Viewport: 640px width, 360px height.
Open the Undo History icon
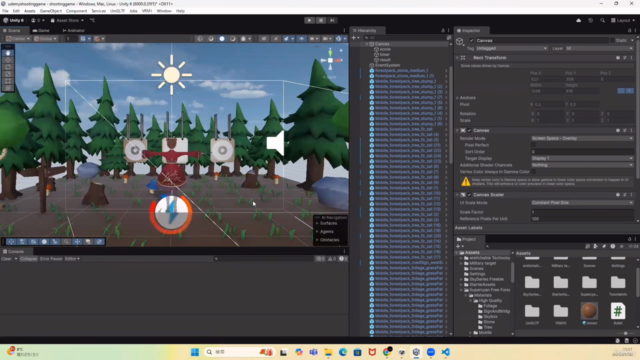click(x=590, y=20)
